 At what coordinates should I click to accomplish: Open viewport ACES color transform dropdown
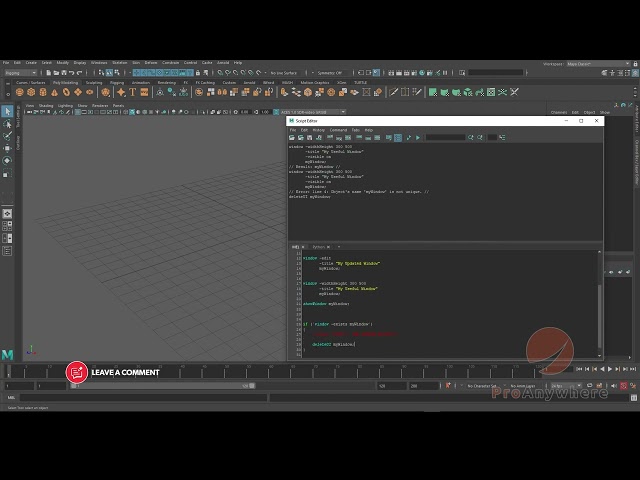[x=313, y=112]
